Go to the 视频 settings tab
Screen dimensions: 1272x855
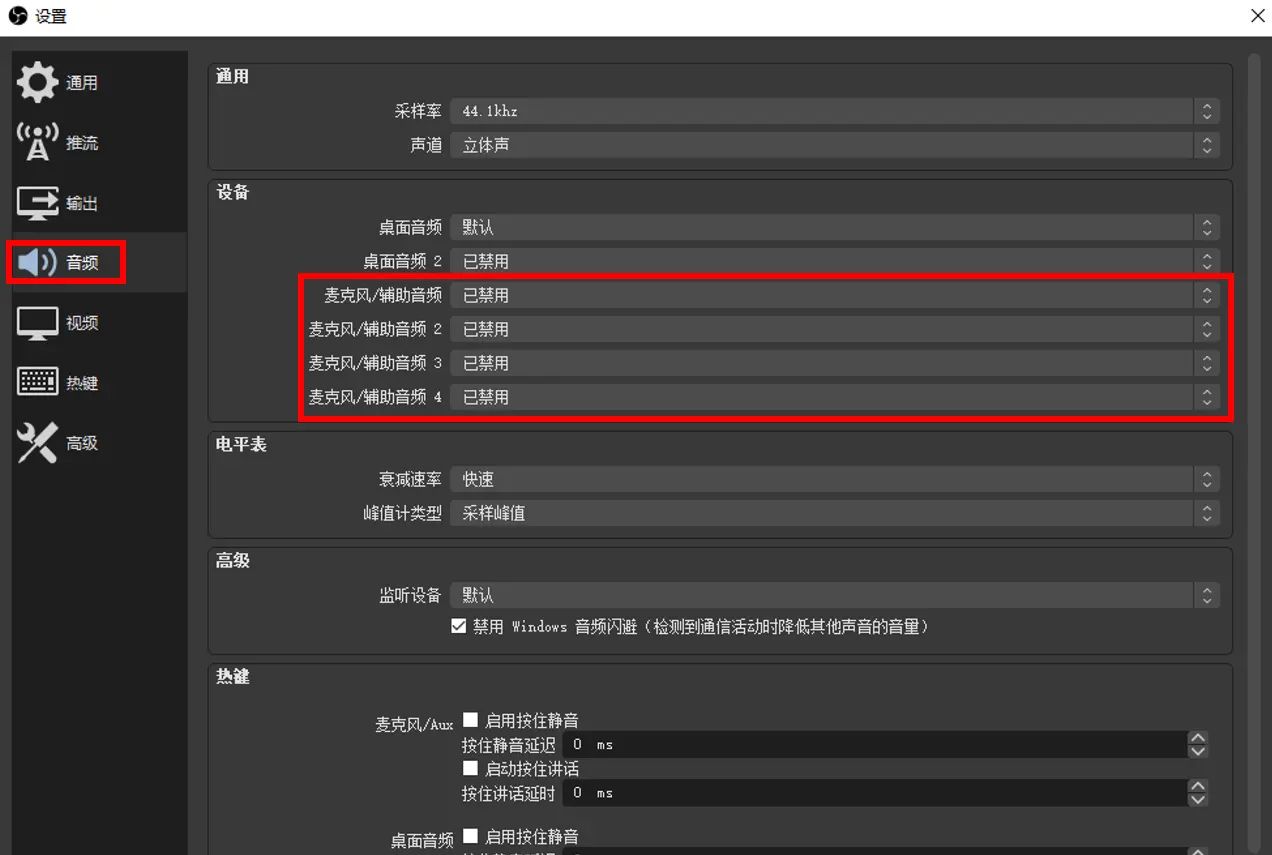(99, 323)
